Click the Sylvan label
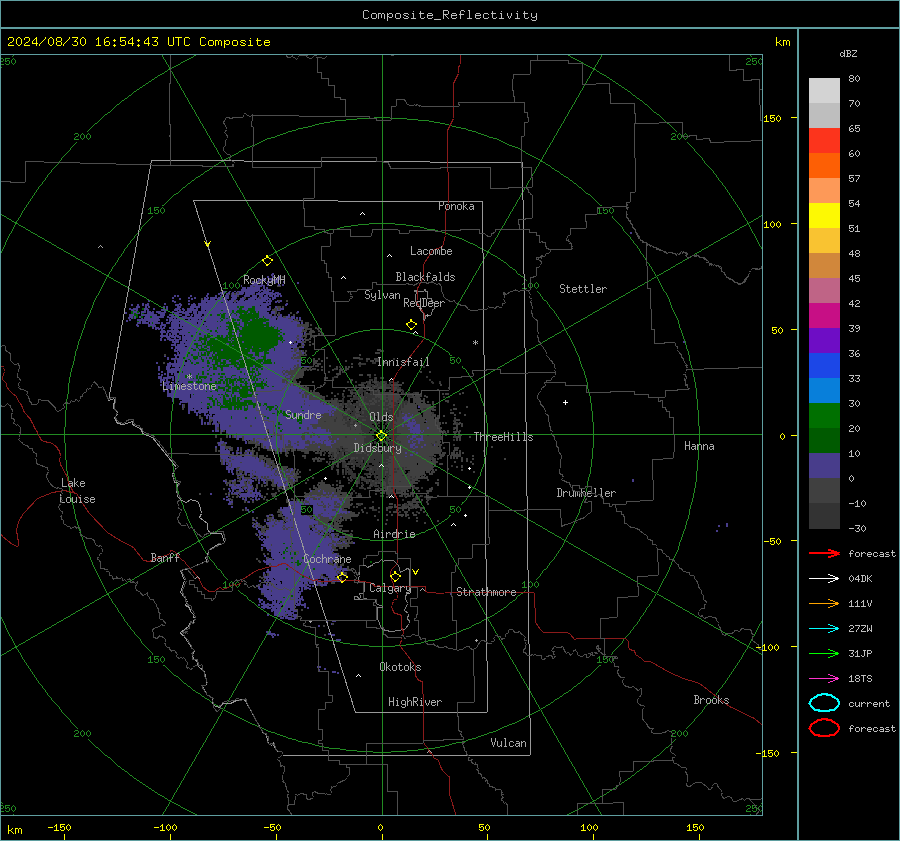This screenshot has width=900, height=841. [x=382, y=295]
